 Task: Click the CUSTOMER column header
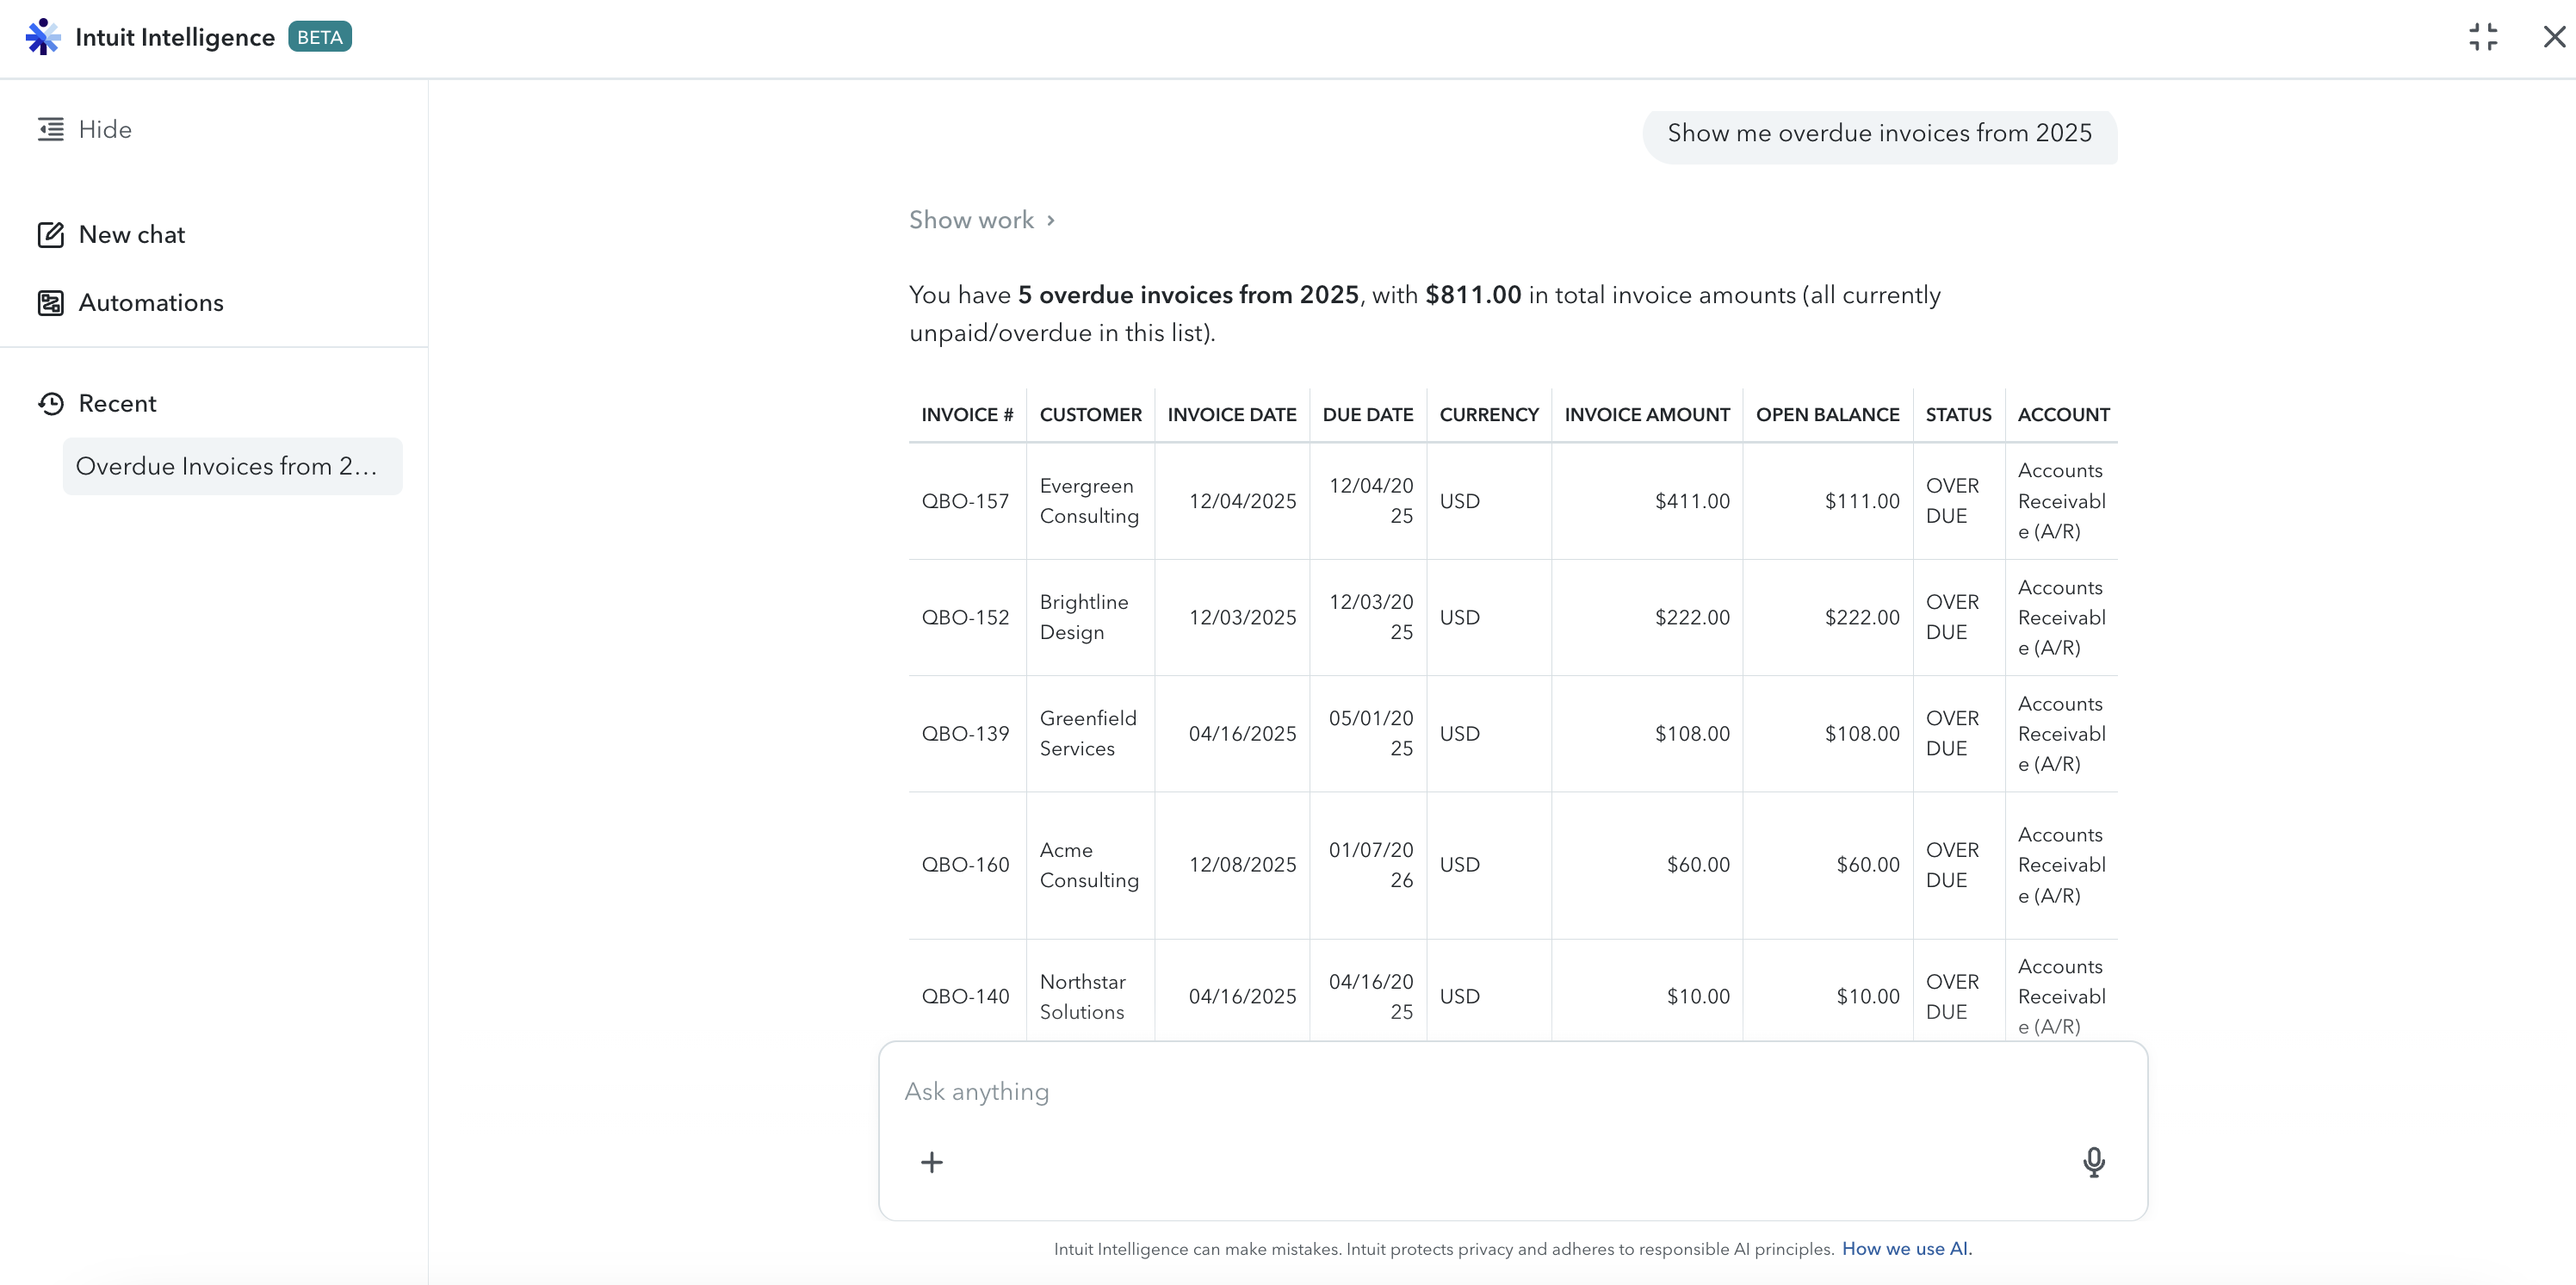coord(1090,415)
